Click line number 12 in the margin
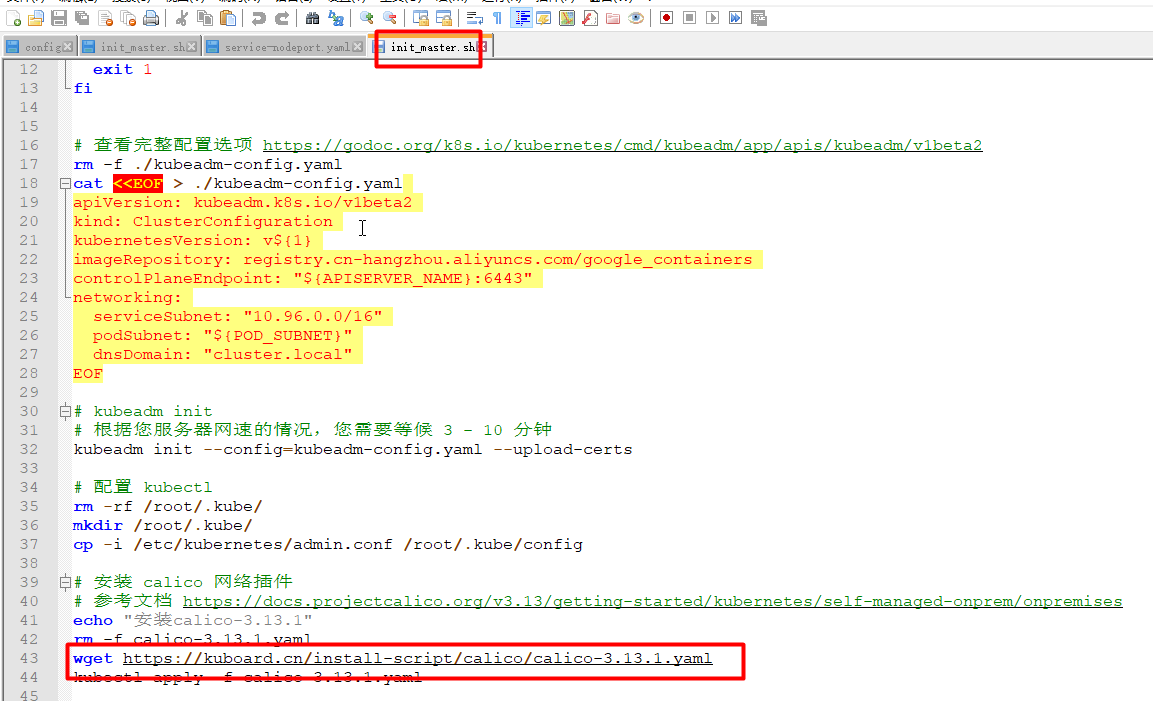 (29, 69)
